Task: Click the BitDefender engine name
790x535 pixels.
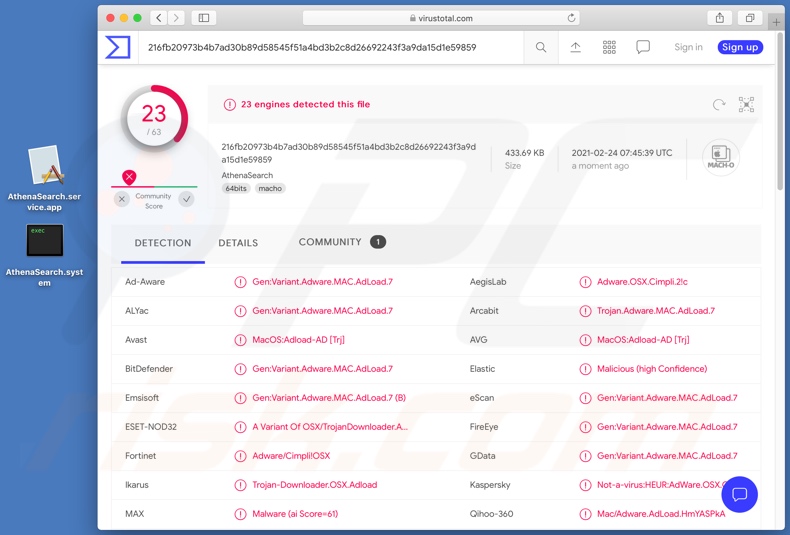Action: 149,369
